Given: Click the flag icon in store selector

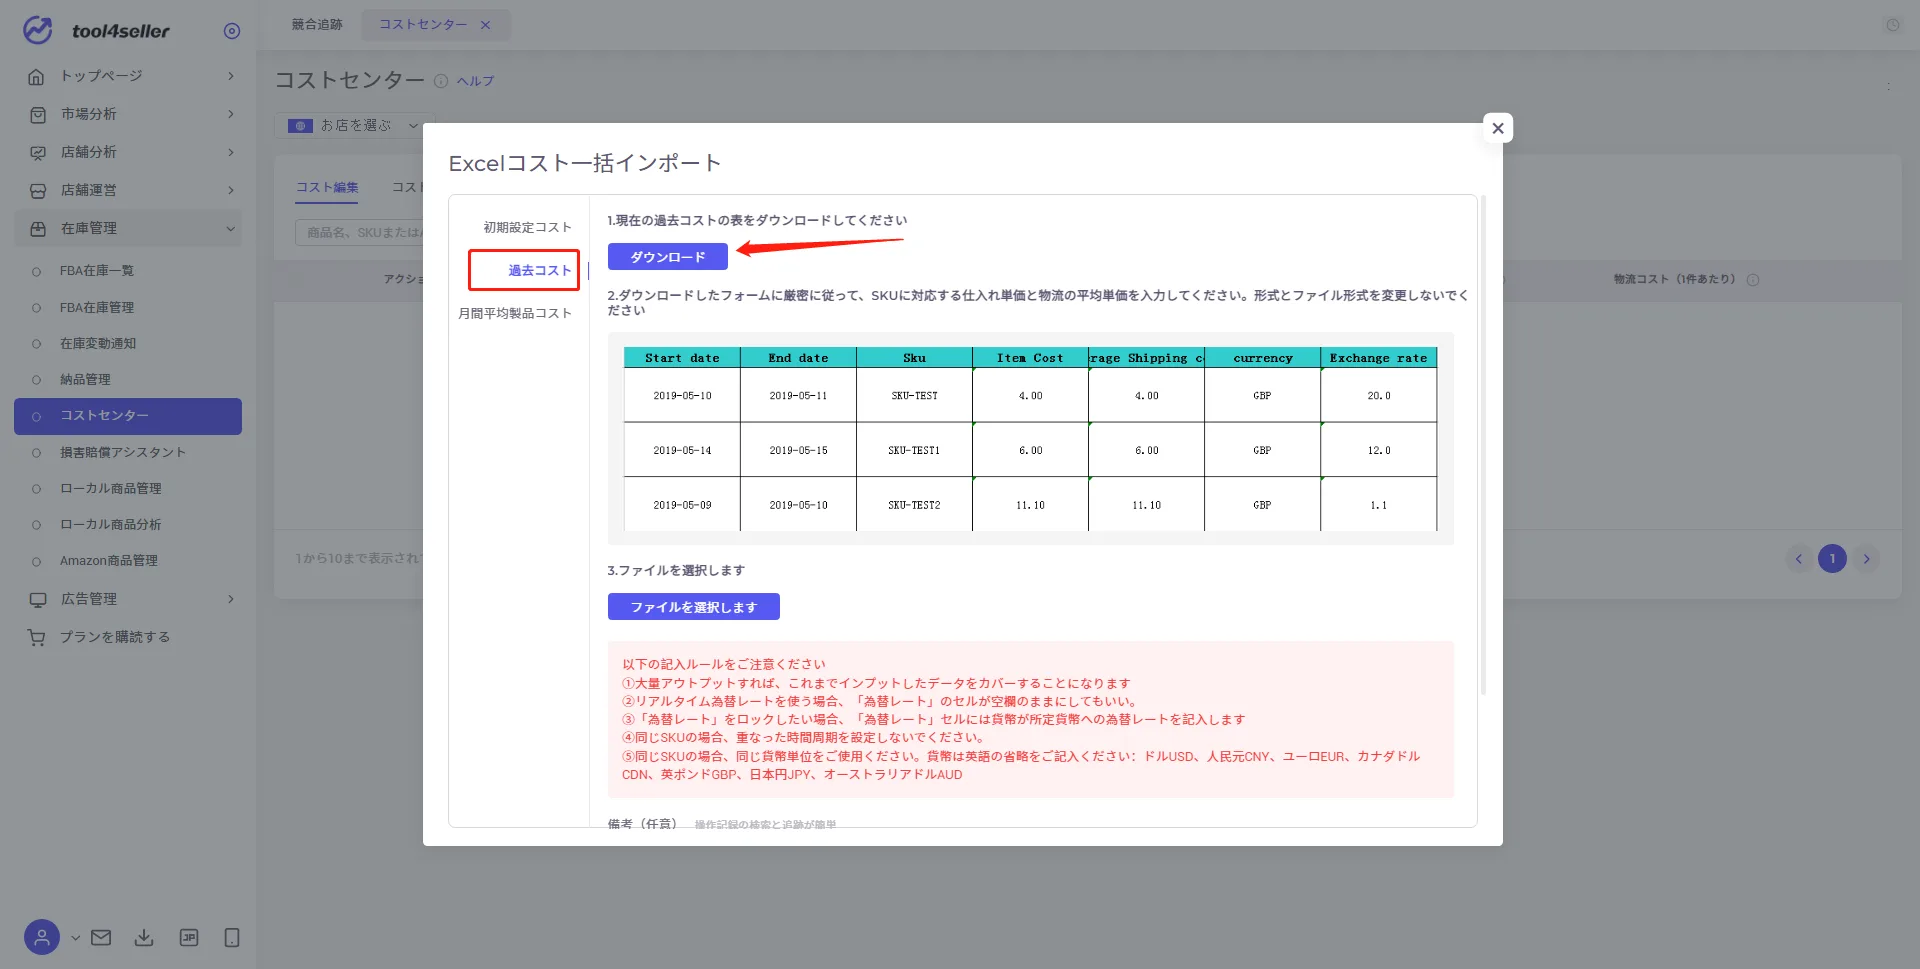Looking at the screenshot, I should pyautogui.click(x=300, y=126).
